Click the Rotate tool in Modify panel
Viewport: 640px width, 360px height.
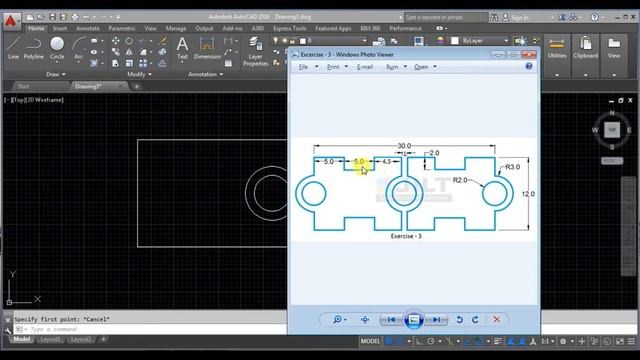[129, 41]
